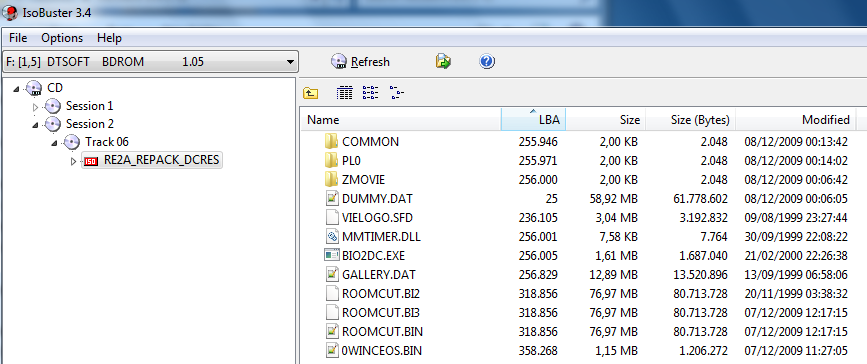The width and height of the screenshot is (867, 364).
Task: Select the red ISO RE2A_REPACK_DCRES icon
Action: 91,161
